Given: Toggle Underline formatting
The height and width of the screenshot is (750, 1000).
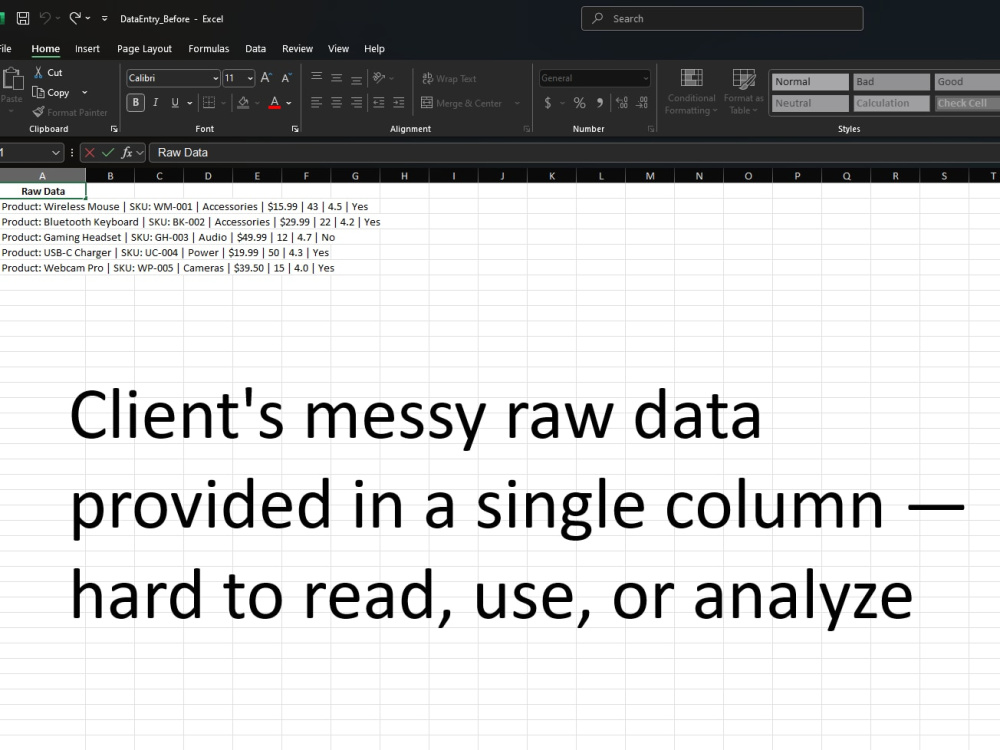Looking at the screenshot, I should coord(175,103).
